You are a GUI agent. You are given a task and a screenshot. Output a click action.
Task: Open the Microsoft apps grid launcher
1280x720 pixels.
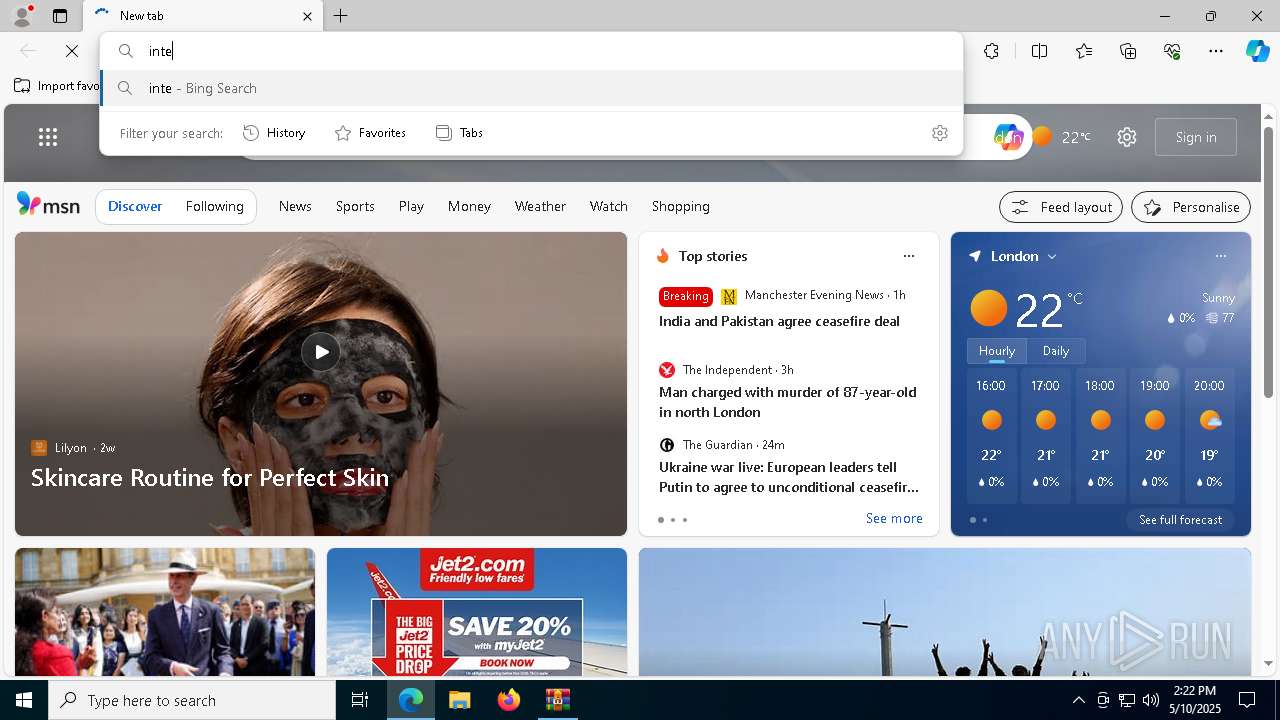48,137
